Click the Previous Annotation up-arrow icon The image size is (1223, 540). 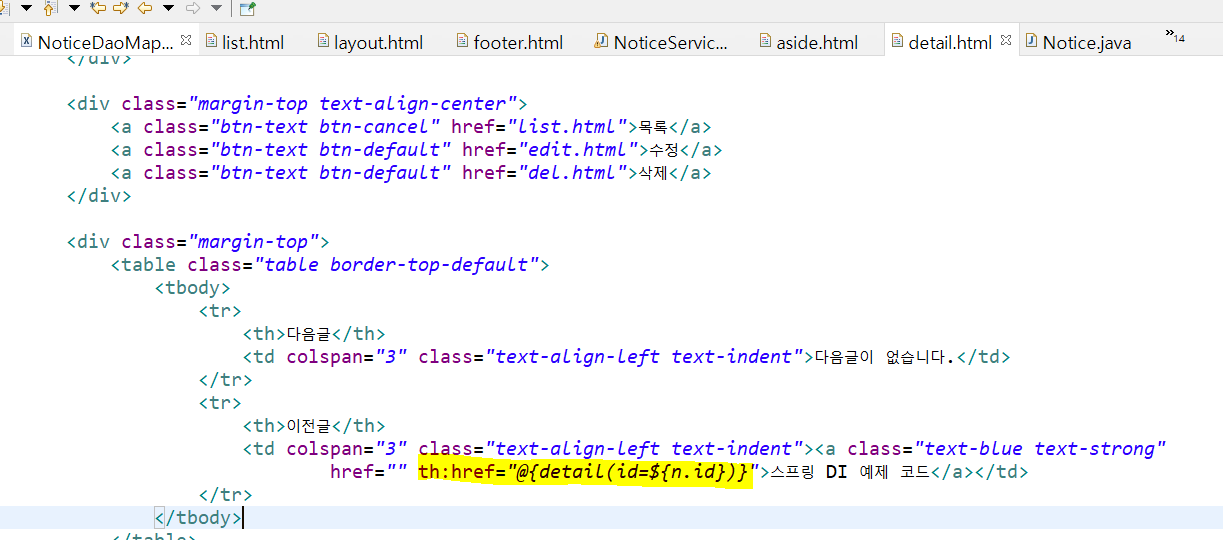50,8
